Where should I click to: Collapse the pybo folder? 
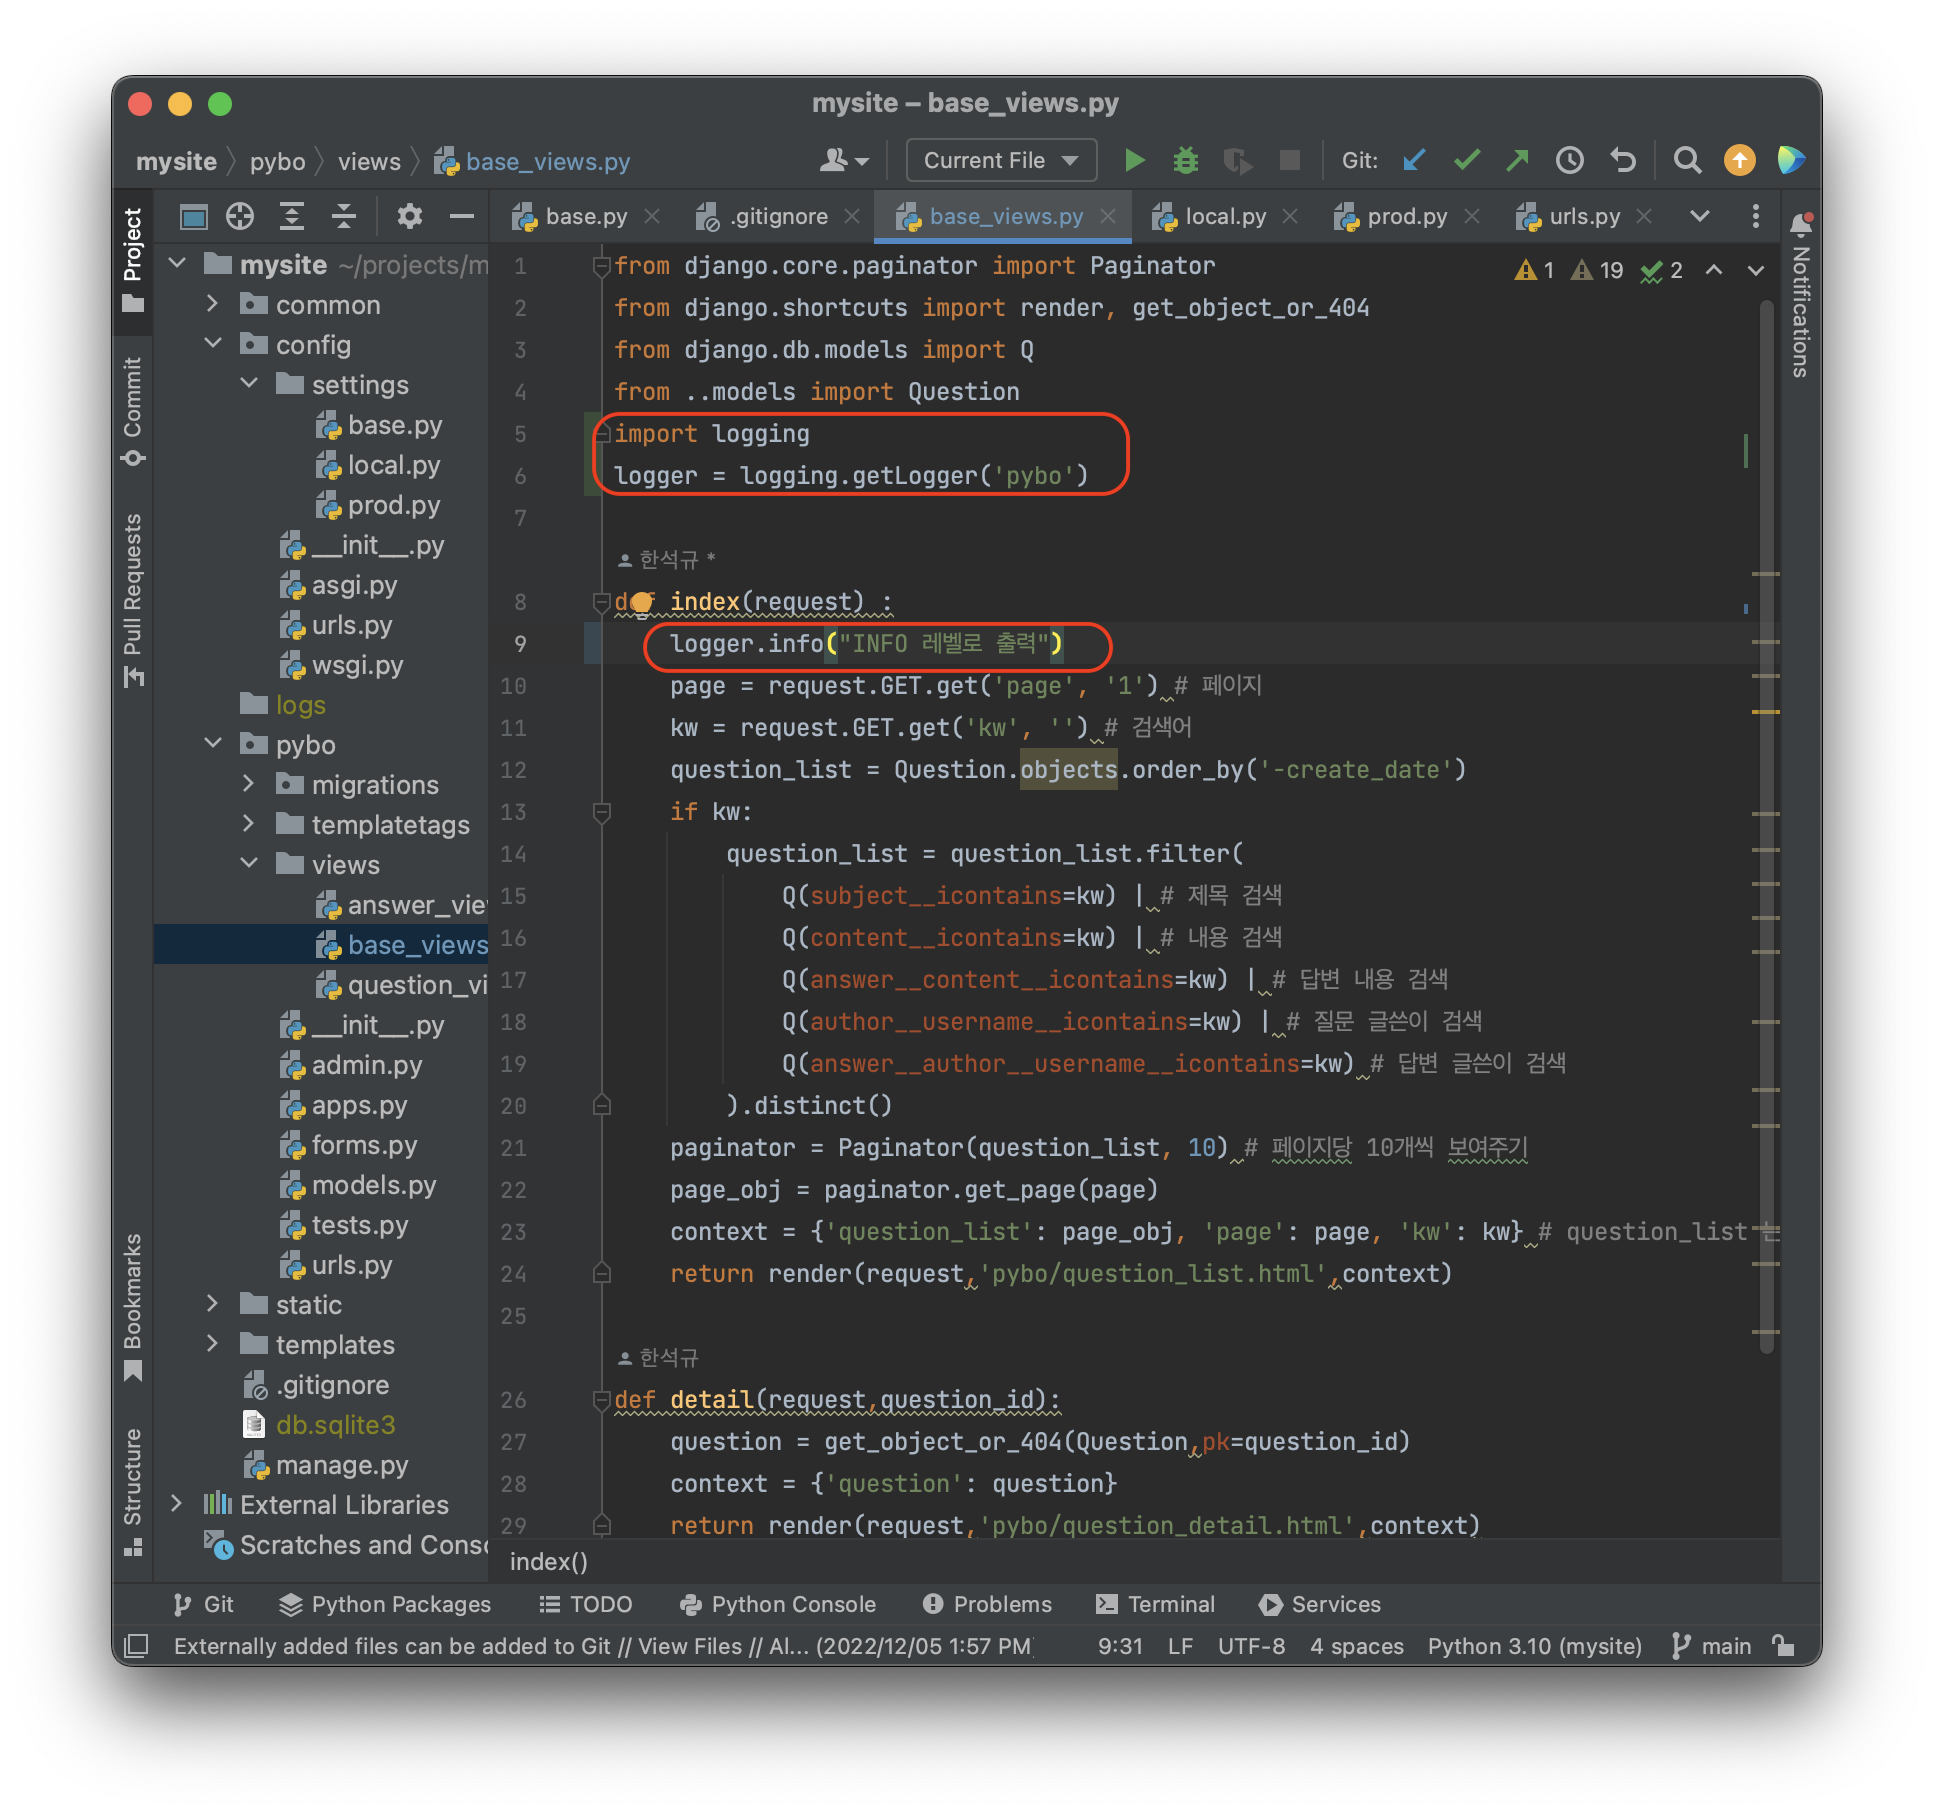pyautogui.click(x=213, y=744)
